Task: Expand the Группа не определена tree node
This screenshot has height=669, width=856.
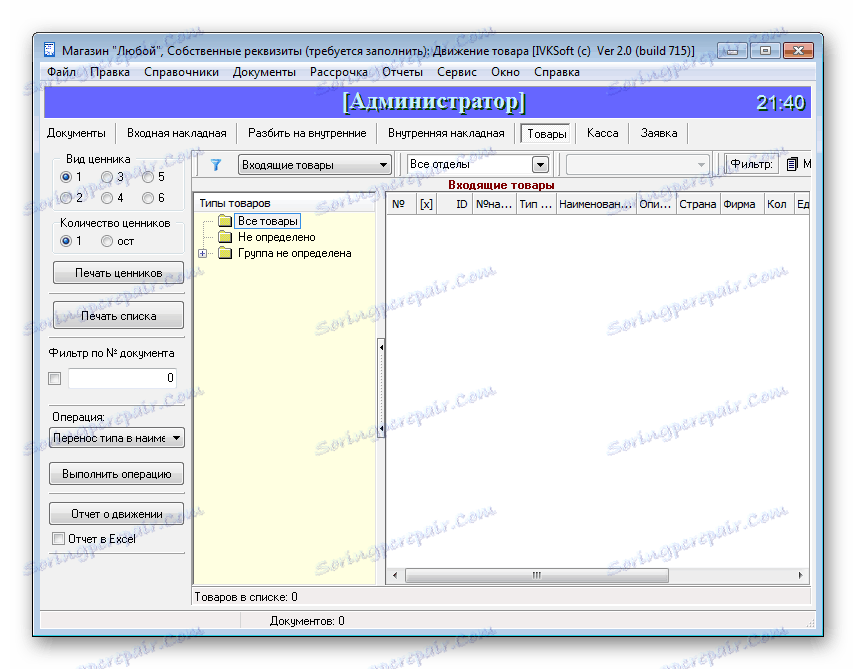Action: pyautogui.click(x=203, y=253)
